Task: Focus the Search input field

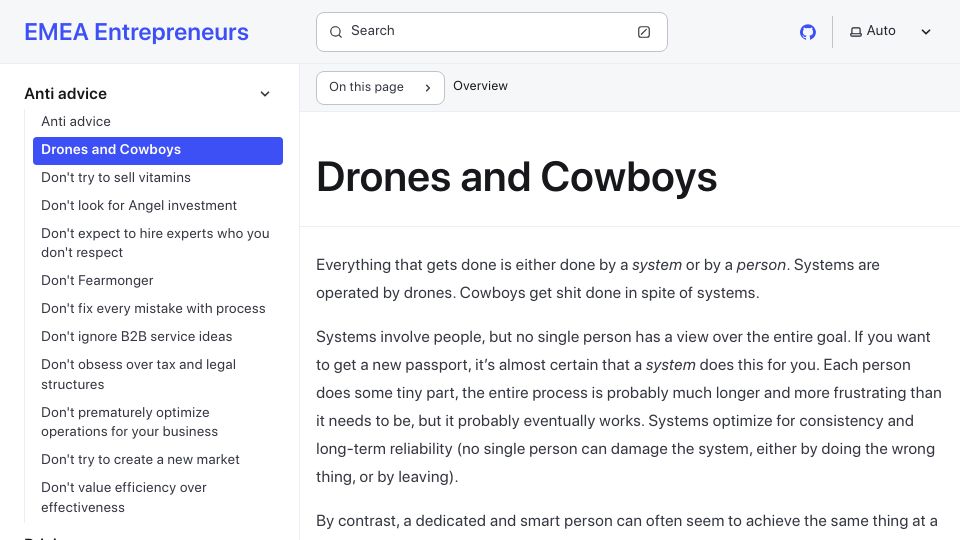Action: (x=492, y=32)
